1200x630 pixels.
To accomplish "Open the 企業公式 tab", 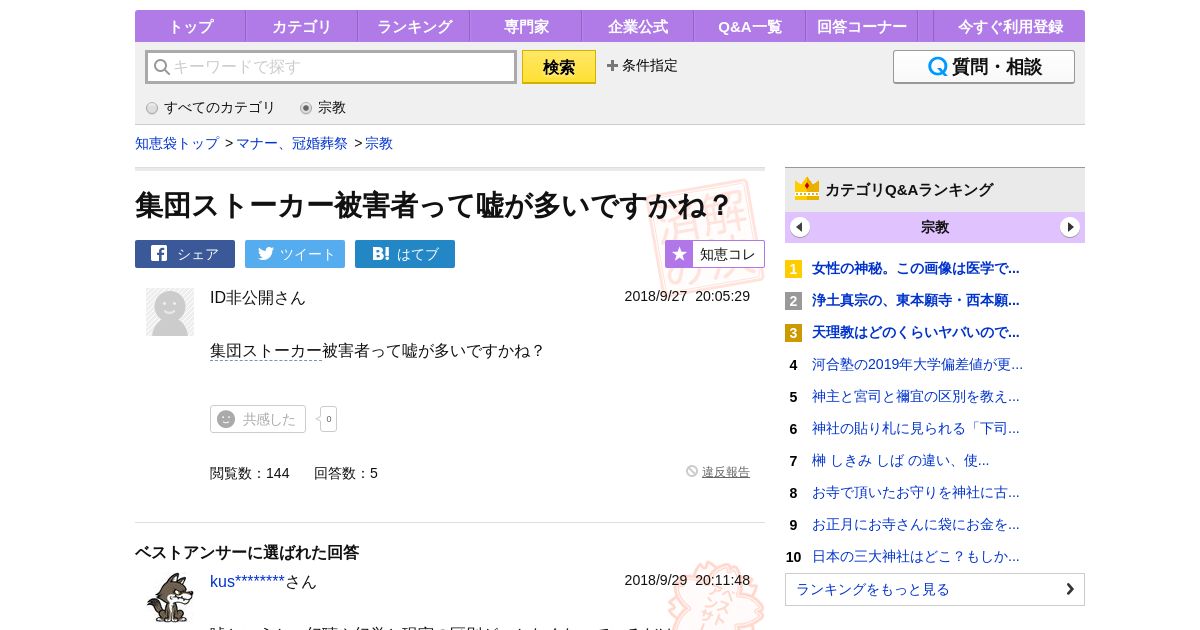I will 638,27.
